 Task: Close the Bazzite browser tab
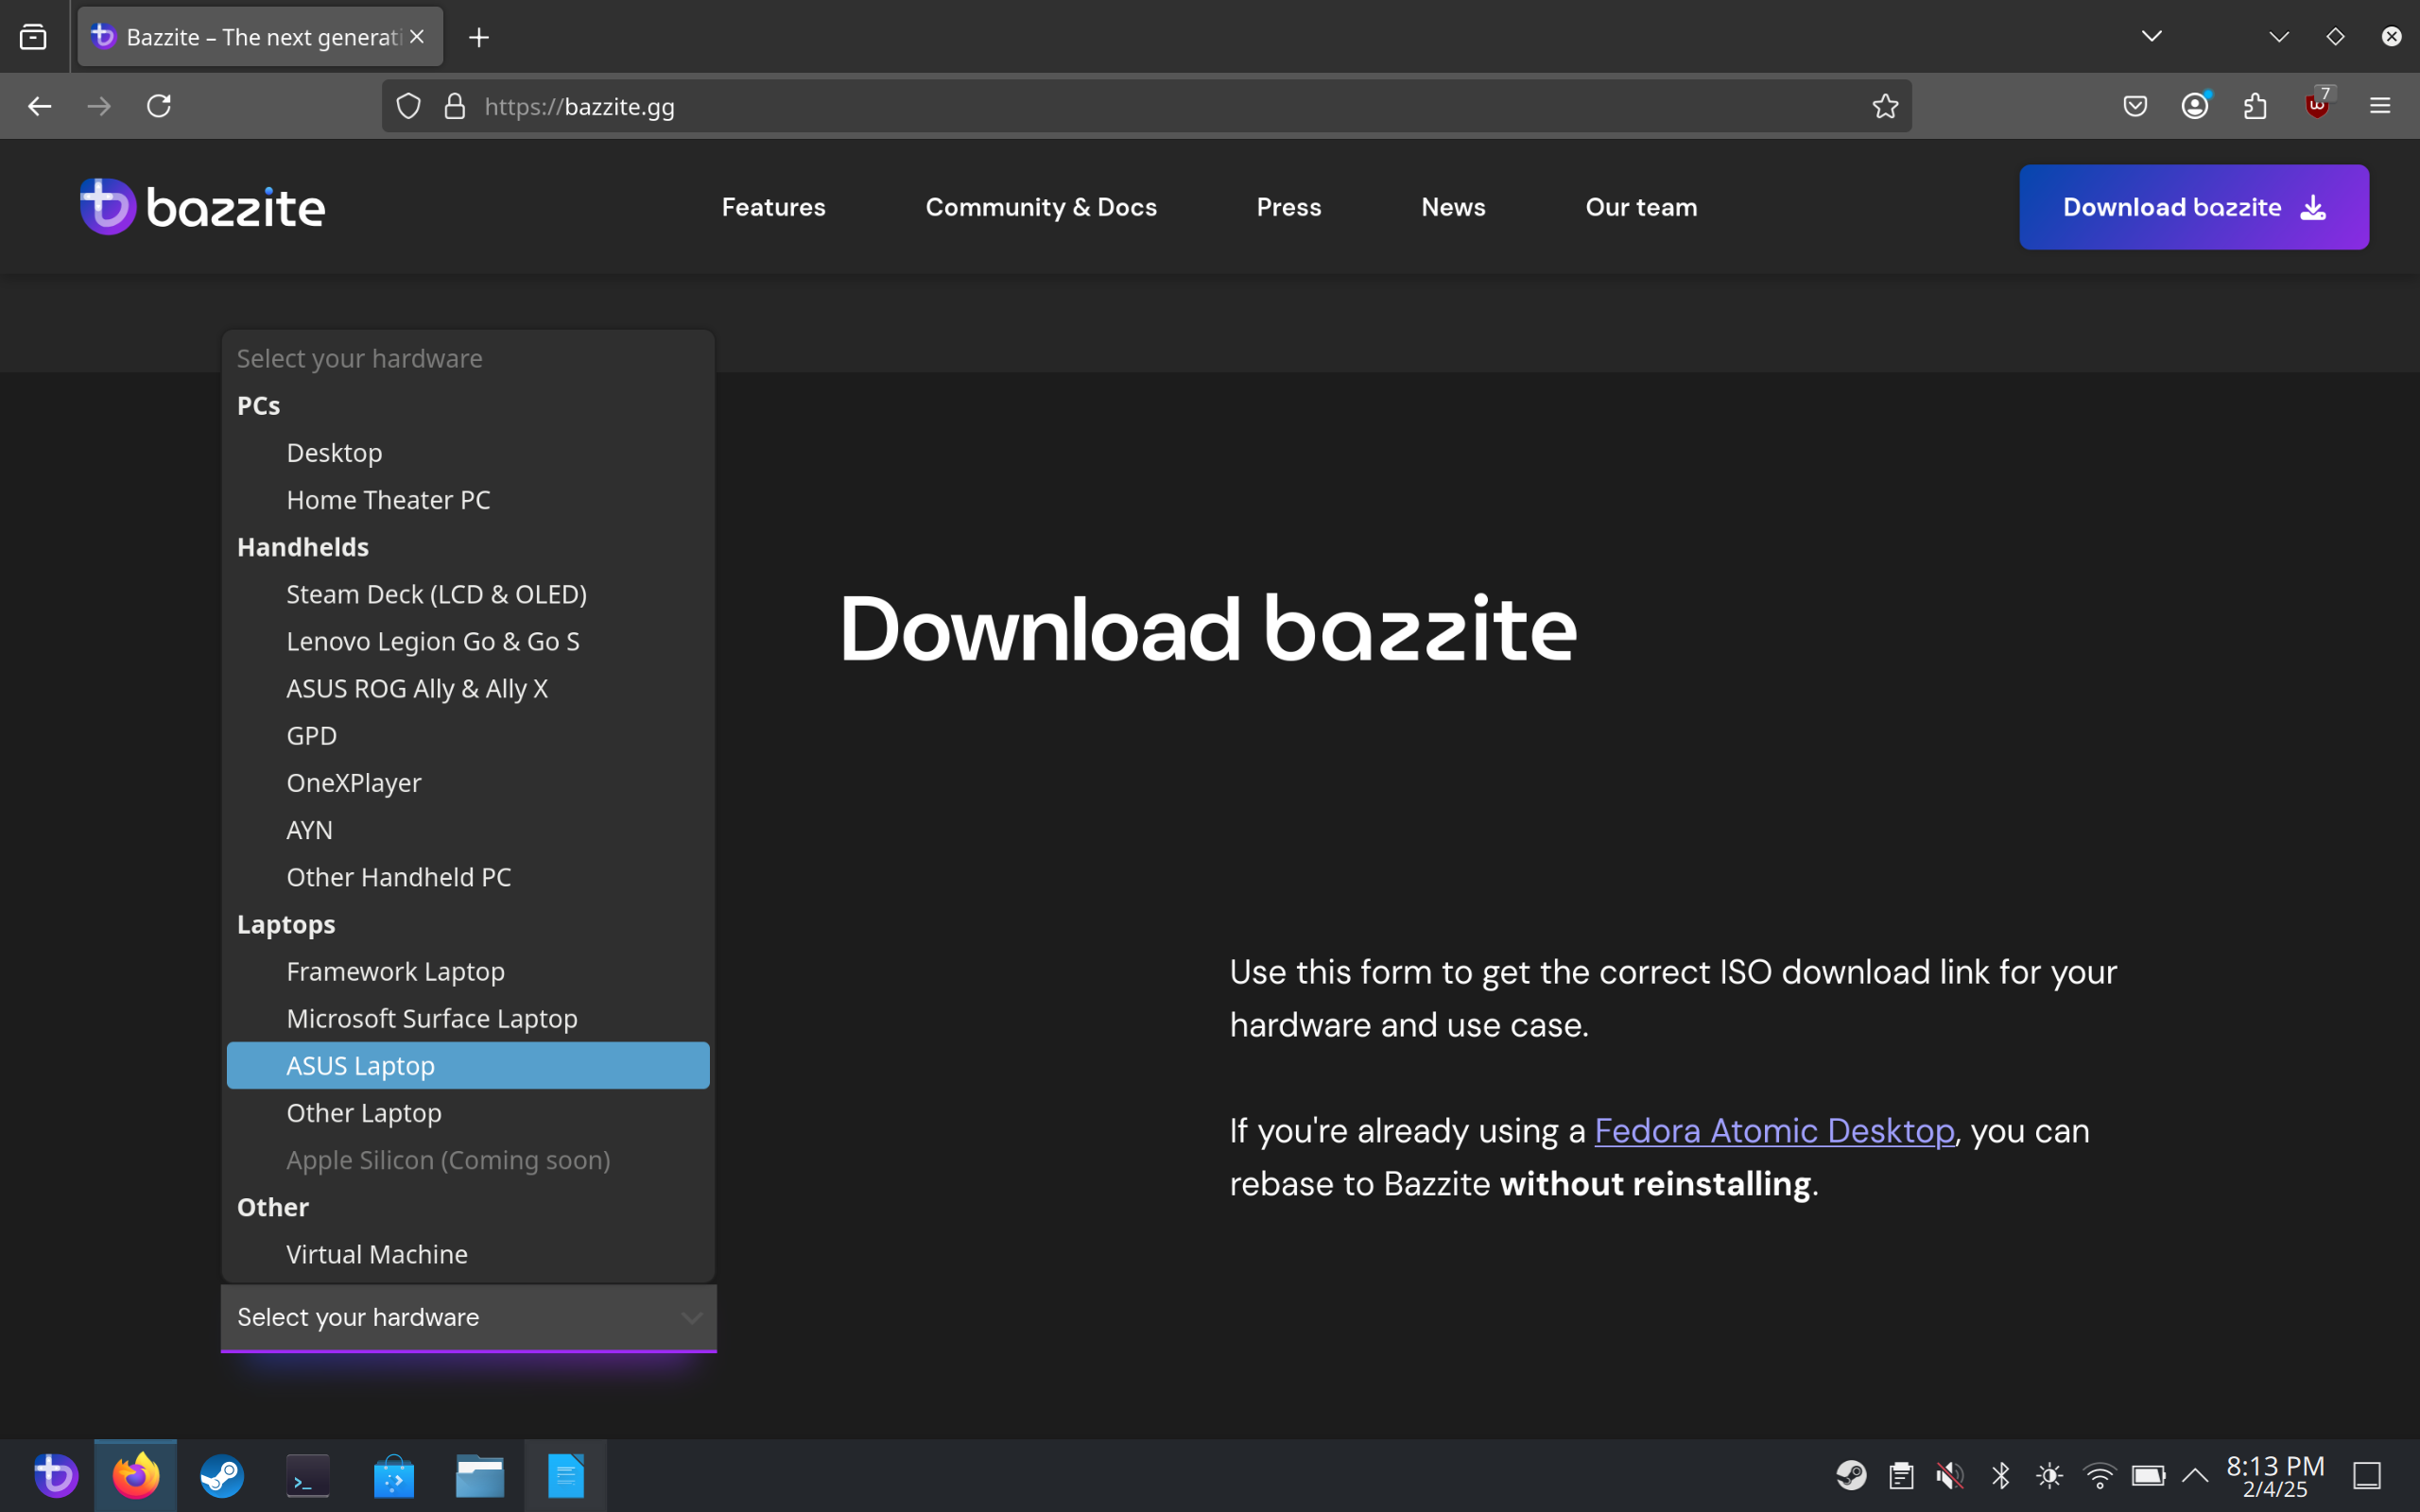[x=417, y=37]
